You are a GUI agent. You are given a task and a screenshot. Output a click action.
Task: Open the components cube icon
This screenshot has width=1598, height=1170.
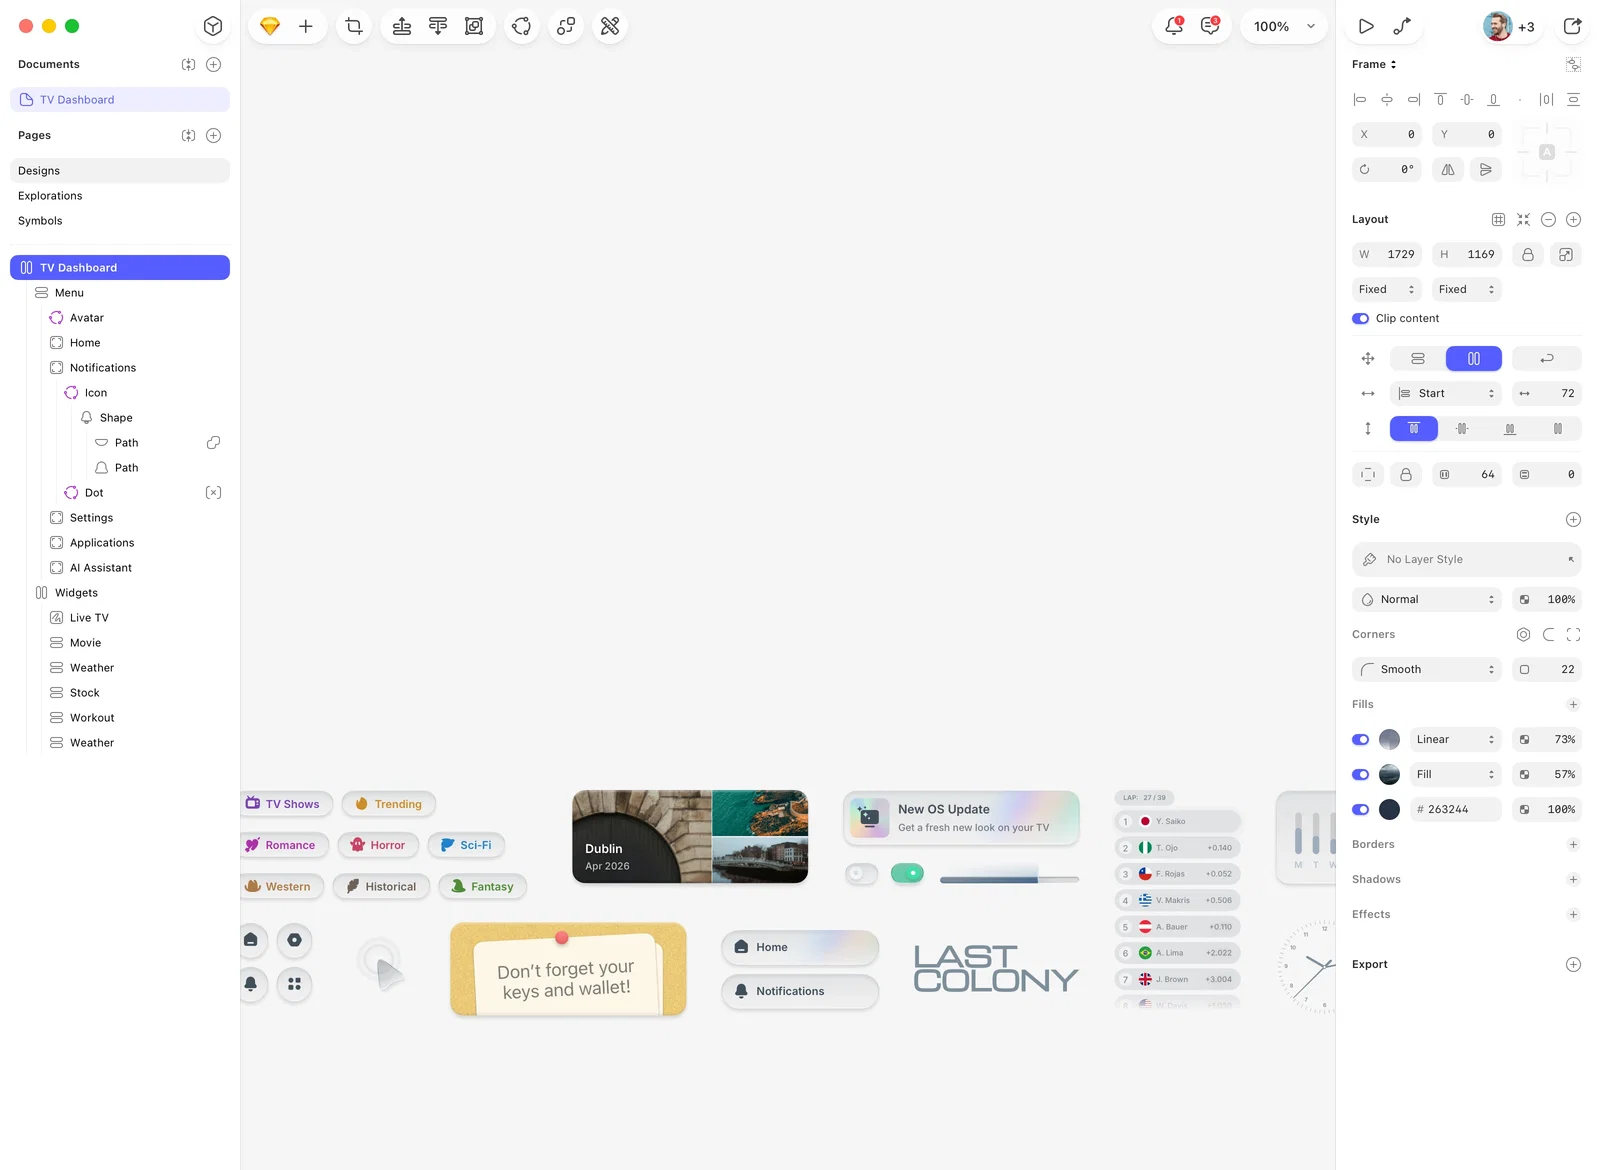coord(212,26)
